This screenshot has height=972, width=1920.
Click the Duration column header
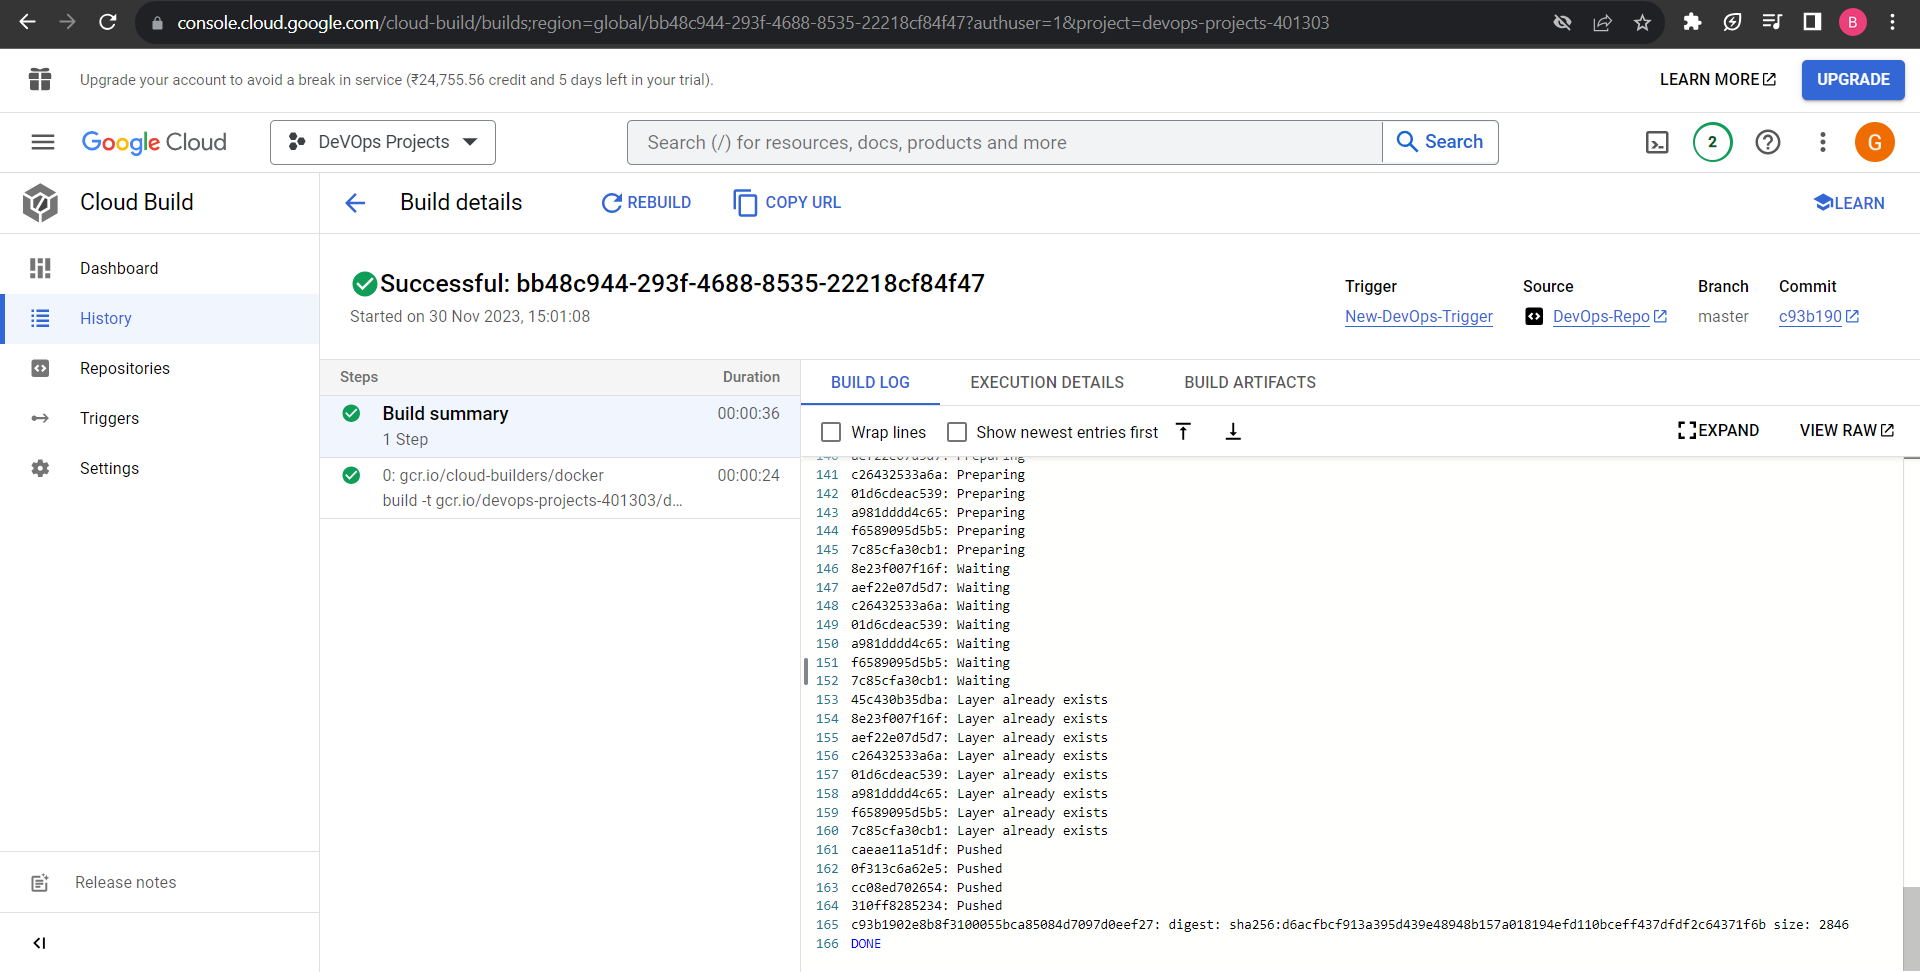click(x=751, y=377)
